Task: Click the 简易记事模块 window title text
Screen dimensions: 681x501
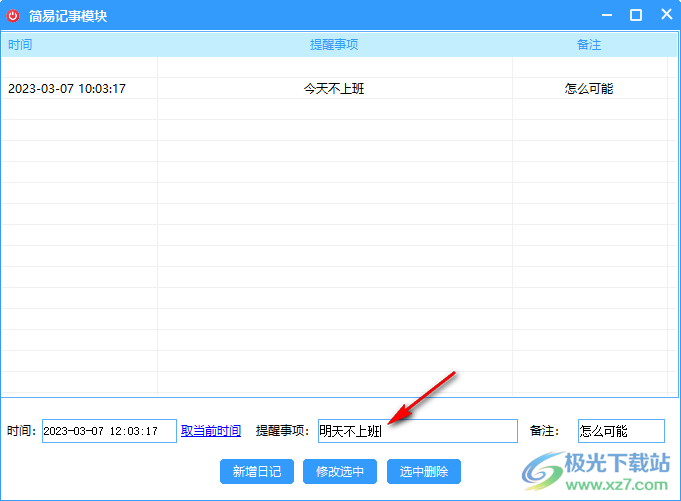Action: (68, 15)
